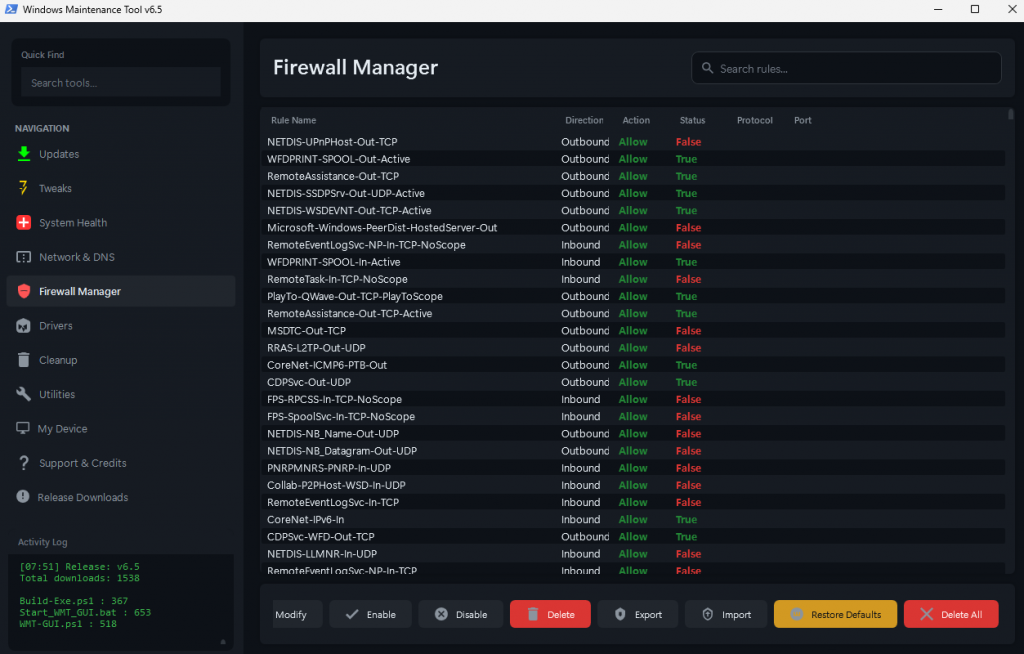Focus the Search tools quick find field
The height and width of the screenshot is (654, 1024).
pyautogui.click(x=121, y=83)
